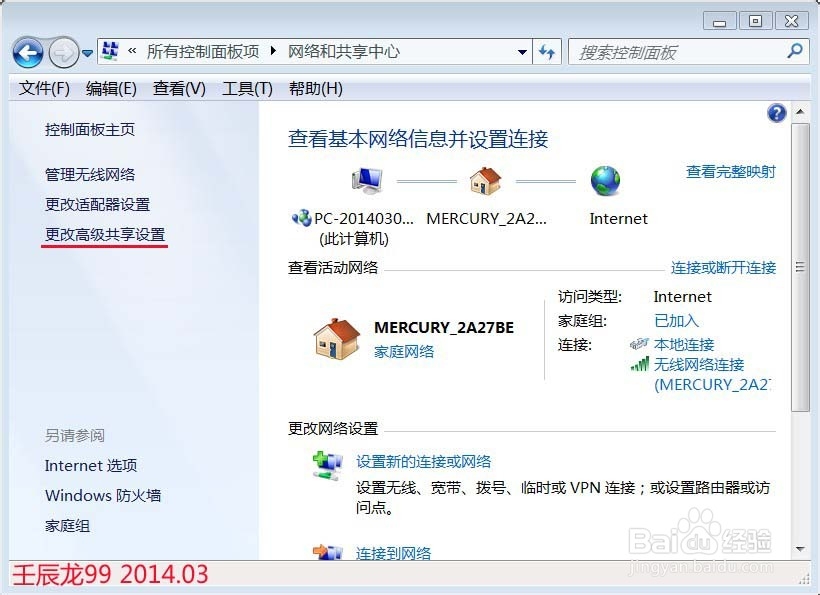
Task: Click breadcrumb arrow after 所有控制面板项
Action: (x=273, y=52)
